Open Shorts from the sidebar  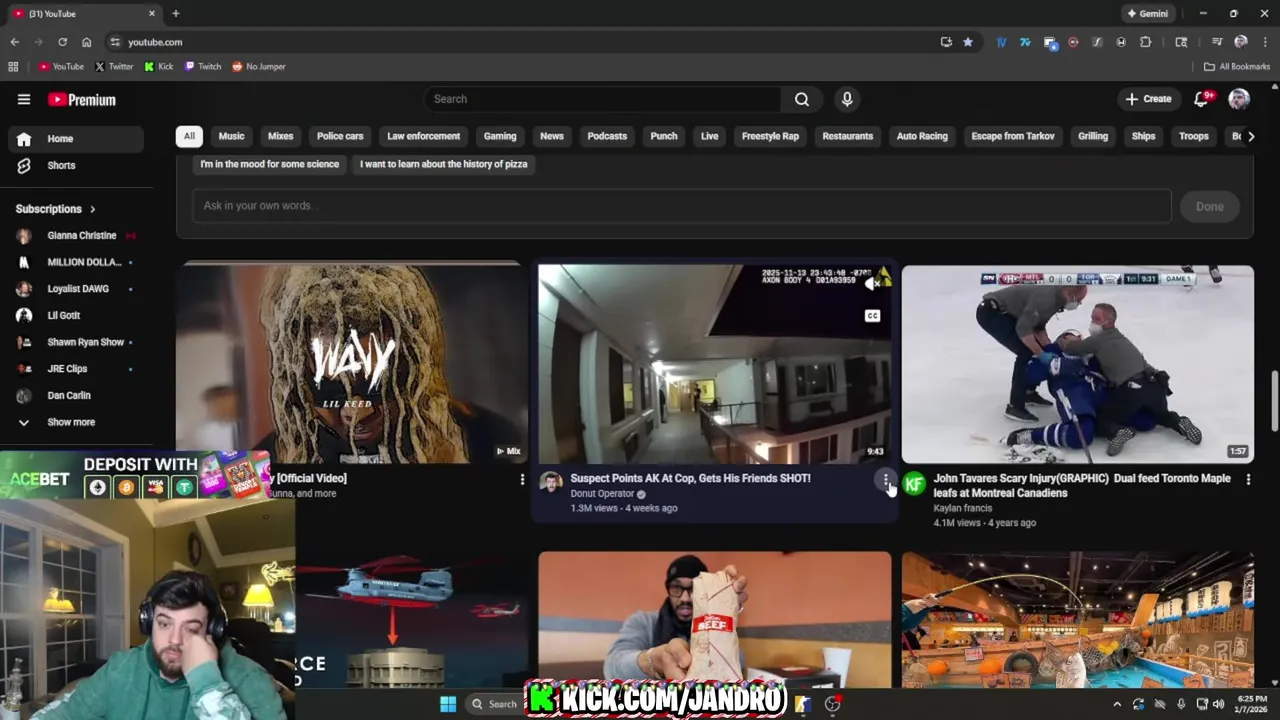coord(60,165)
